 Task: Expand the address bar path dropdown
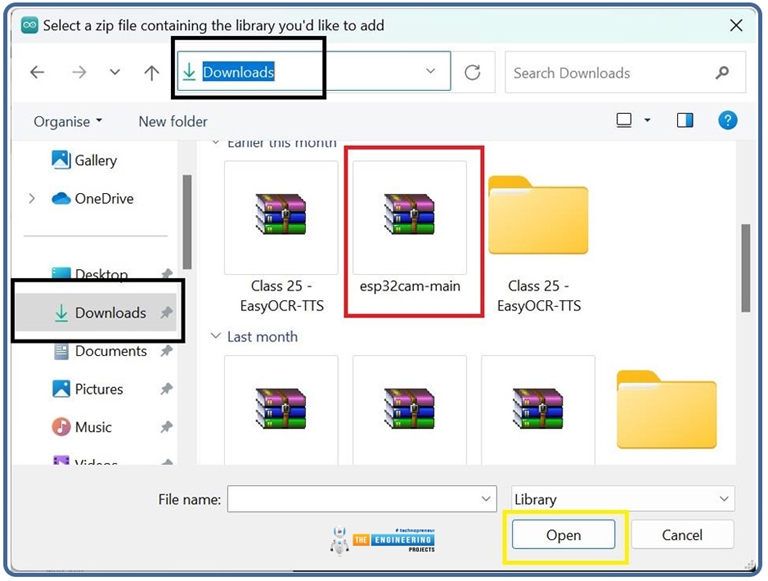[431, 72]
